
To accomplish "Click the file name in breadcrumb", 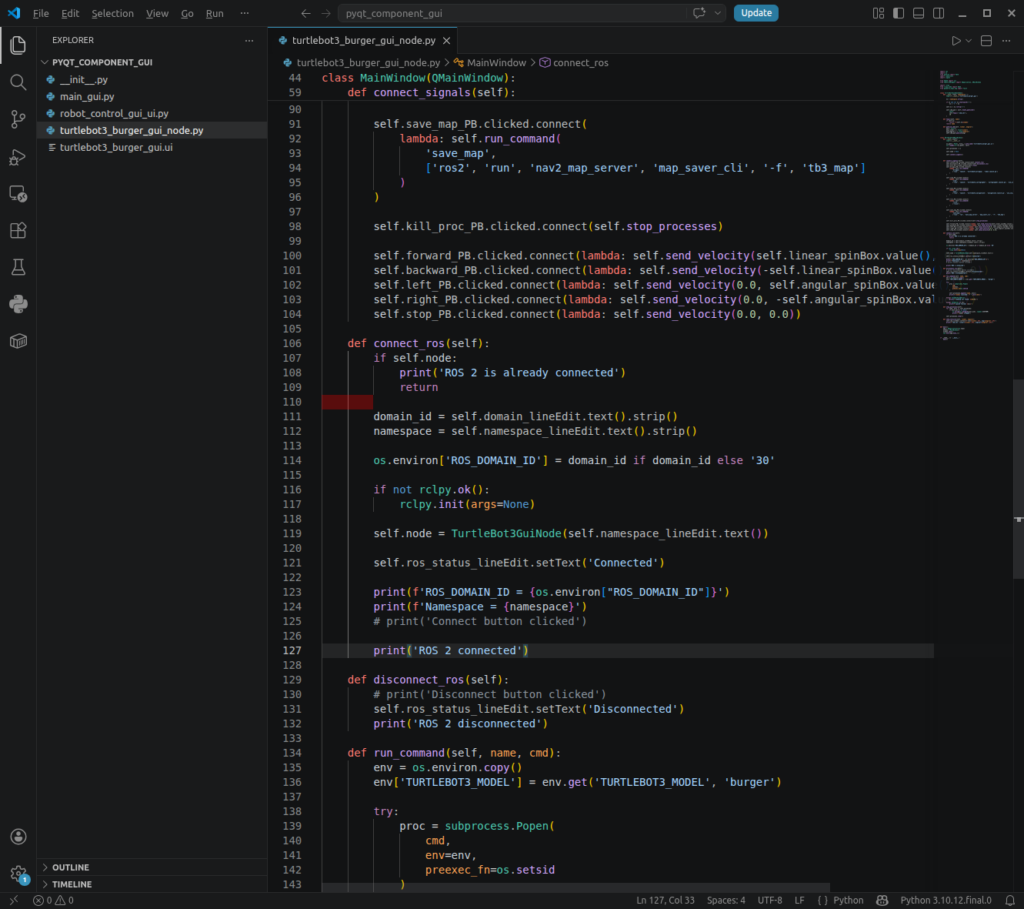I will pyautogui.click(x=368, y=63).
